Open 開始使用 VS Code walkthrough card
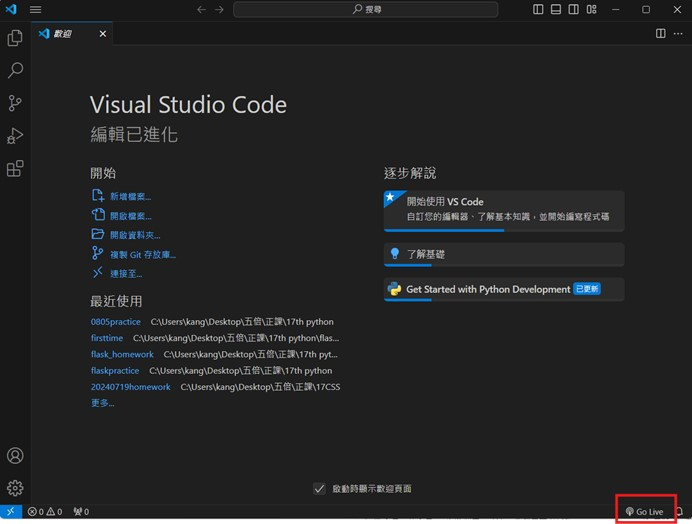The width and height of the screenshot is (692, 524). 504,211
